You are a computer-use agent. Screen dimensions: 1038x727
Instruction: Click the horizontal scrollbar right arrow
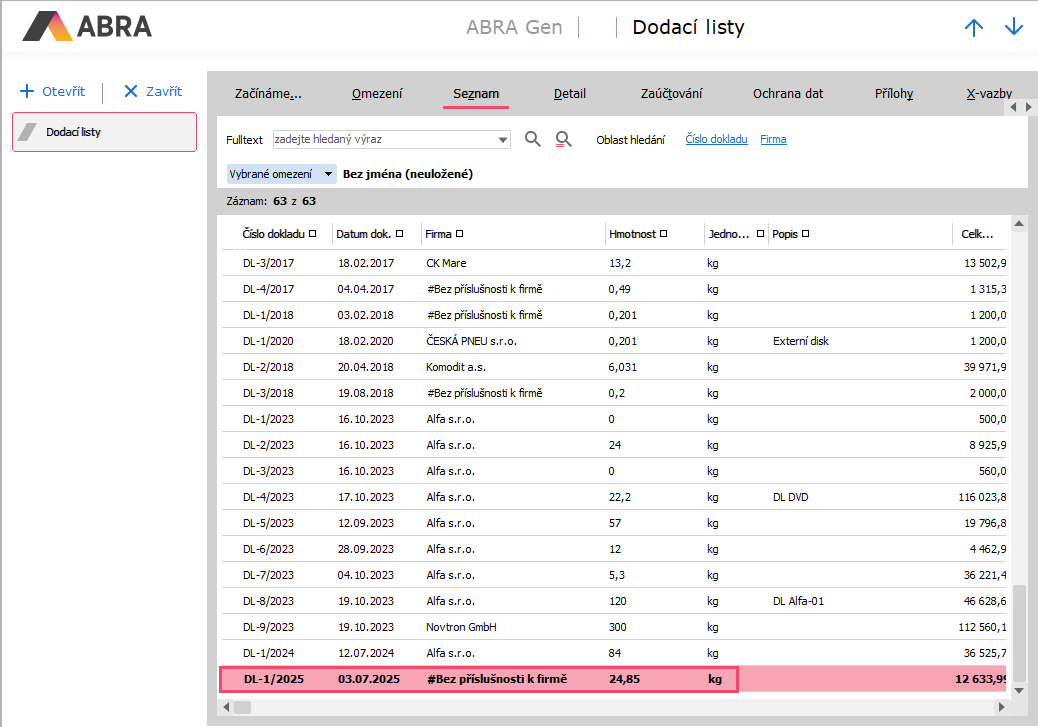[x=1001, y=707]
